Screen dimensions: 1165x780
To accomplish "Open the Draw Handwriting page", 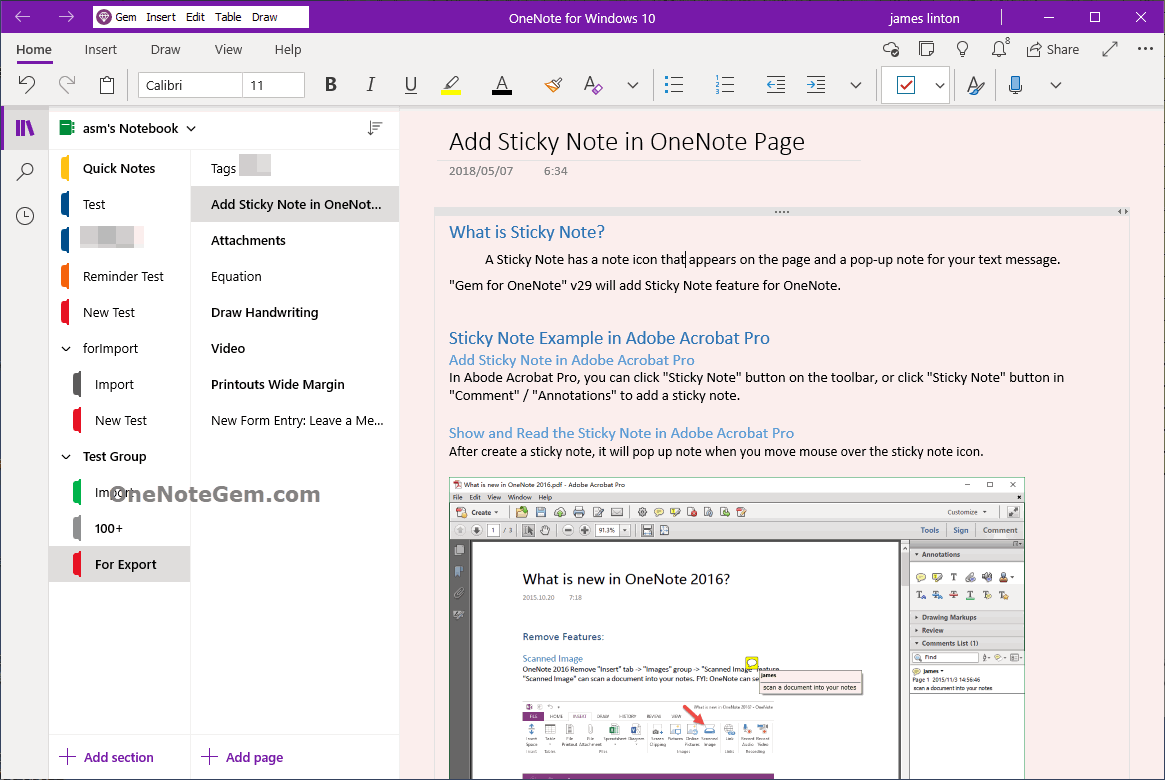I will (x=295, y=313).
